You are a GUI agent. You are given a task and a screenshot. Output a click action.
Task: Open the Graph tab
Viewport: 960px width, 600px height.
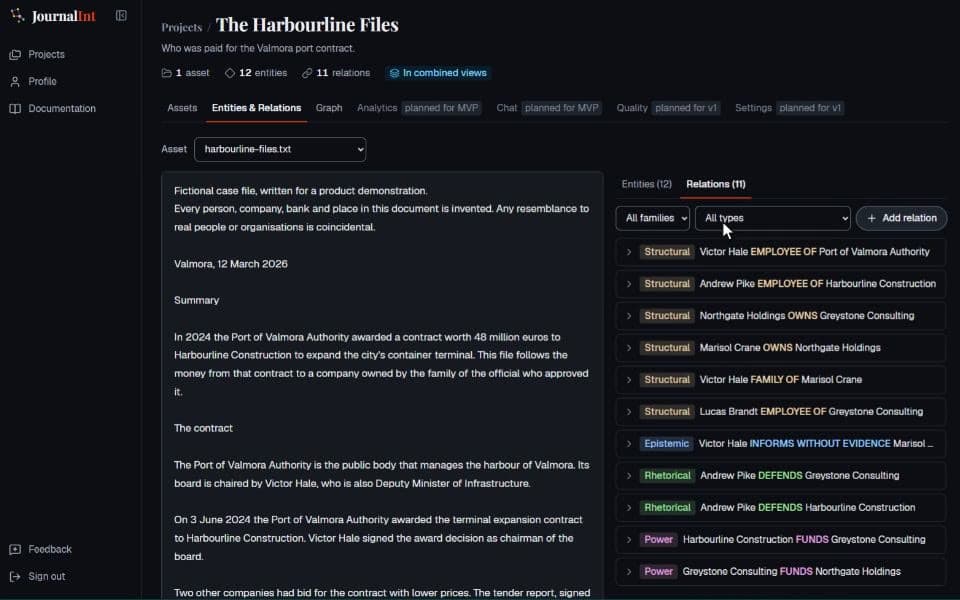pos(329,108)
